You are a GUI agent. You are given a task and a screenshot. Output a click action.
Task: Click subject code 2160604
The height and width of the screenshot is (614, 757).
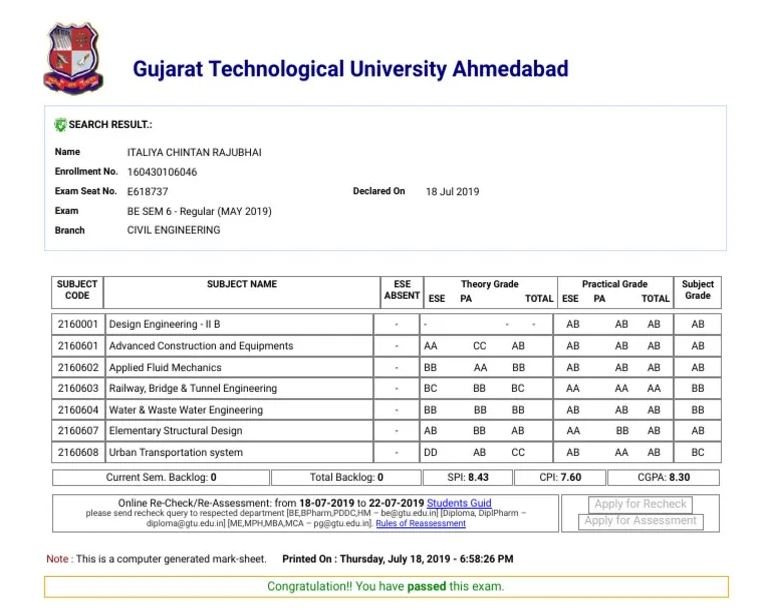pos(78,410)
